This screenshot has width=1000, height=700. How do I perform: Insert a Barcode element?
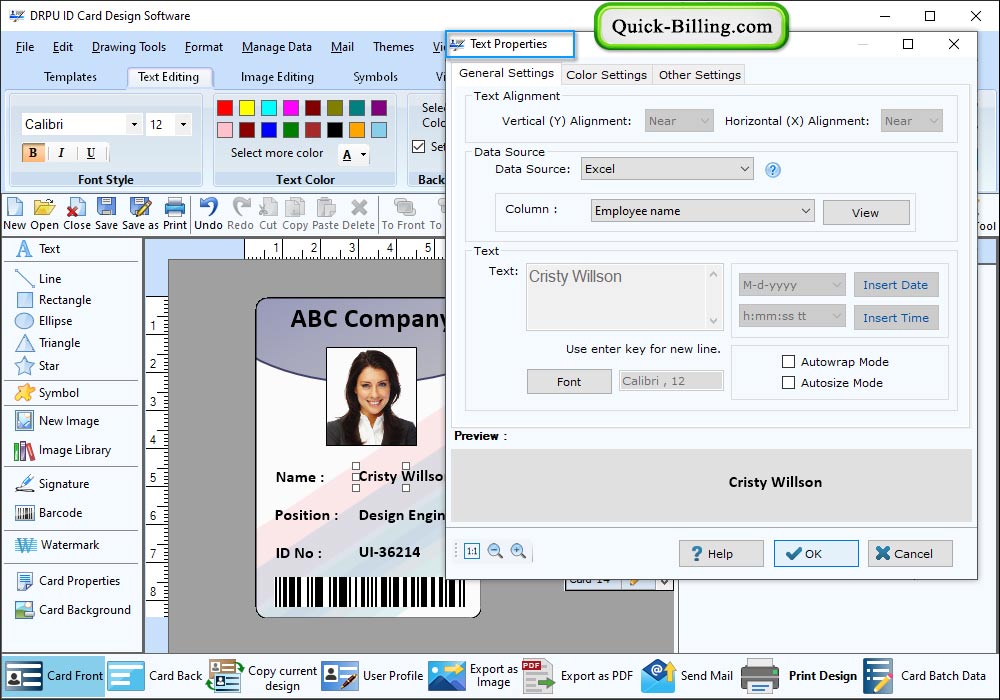pyautogui.click(x=49, y=513)
